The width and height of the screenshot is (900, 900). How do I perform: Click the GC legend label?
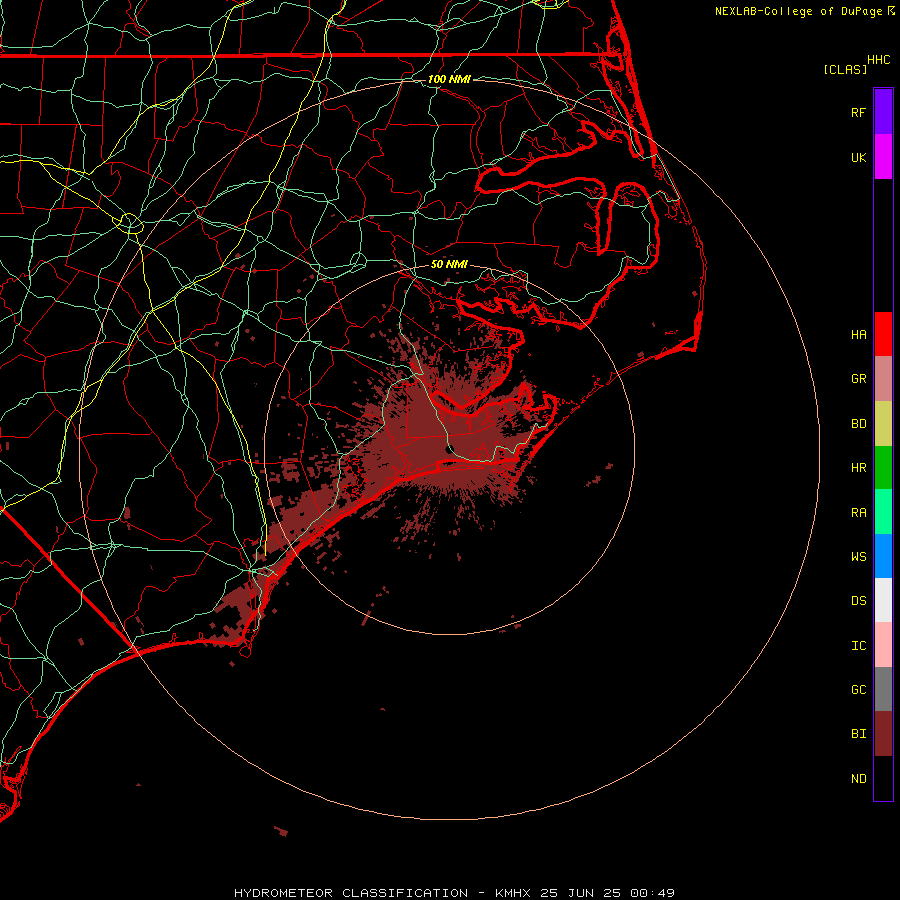(x=858, y=690)
